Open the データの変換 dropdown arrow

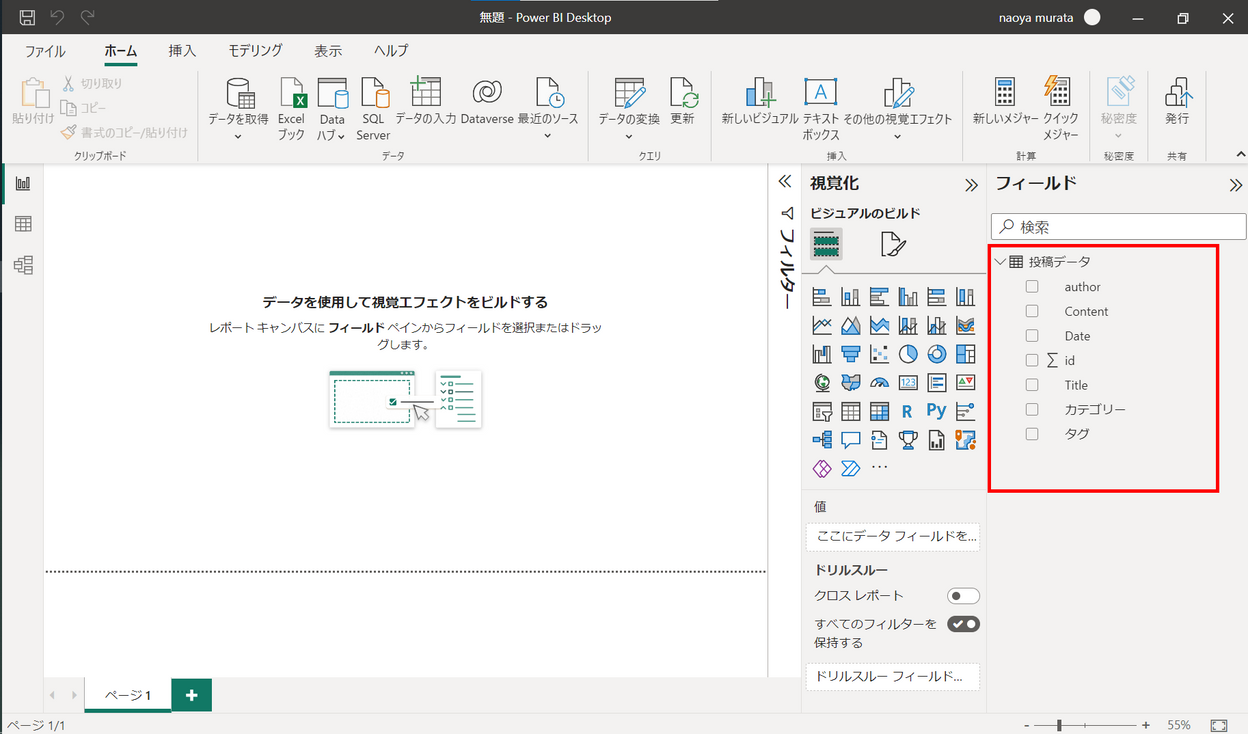coord(629,136)
